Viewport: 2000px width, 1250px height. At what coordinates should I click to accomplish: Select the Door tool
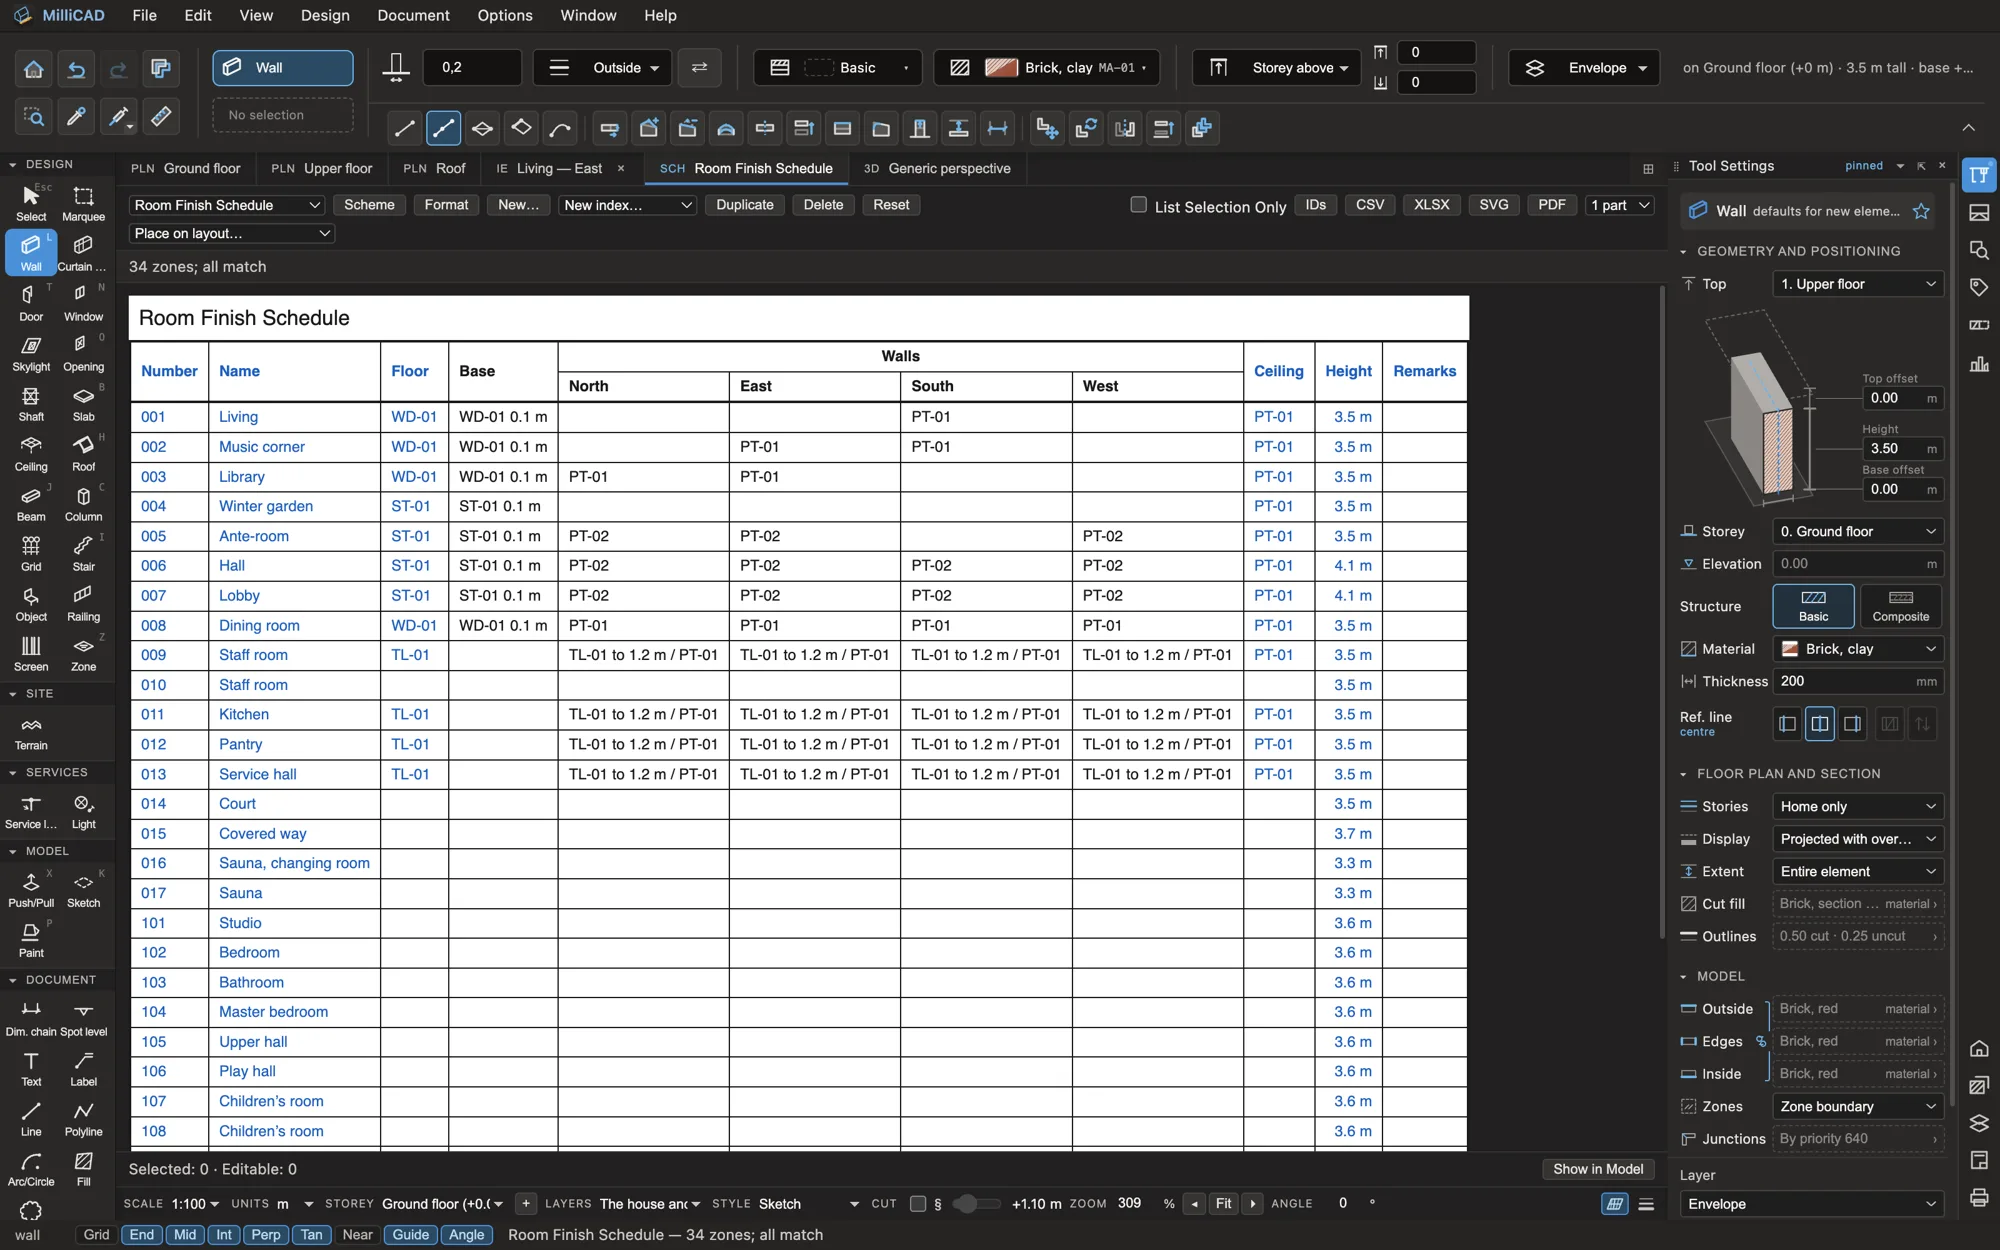(31, 303)
